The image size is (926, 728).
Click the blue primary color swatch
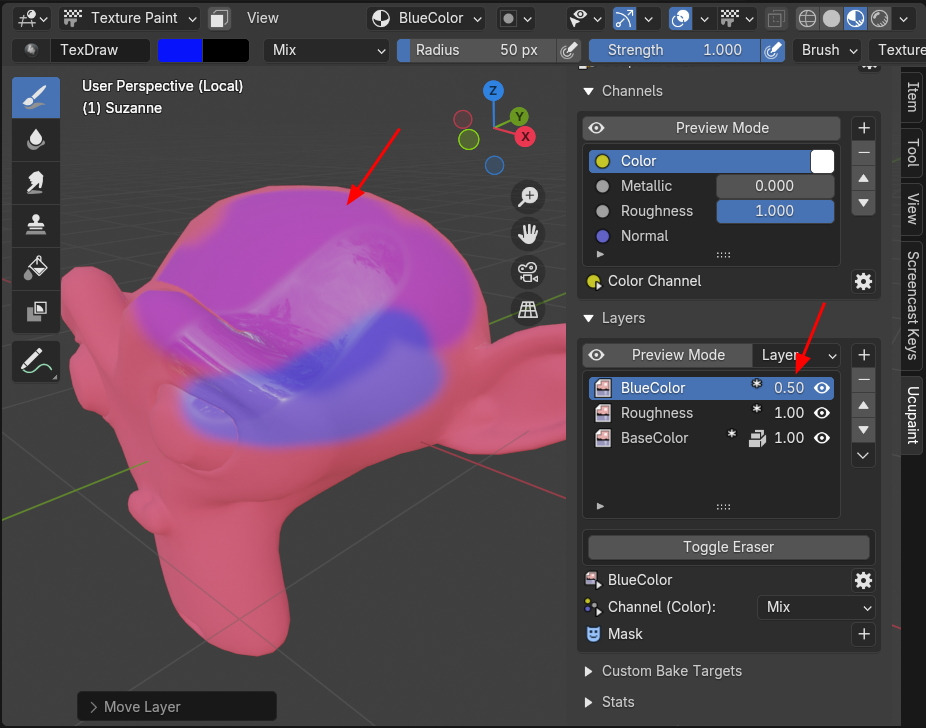180,50
